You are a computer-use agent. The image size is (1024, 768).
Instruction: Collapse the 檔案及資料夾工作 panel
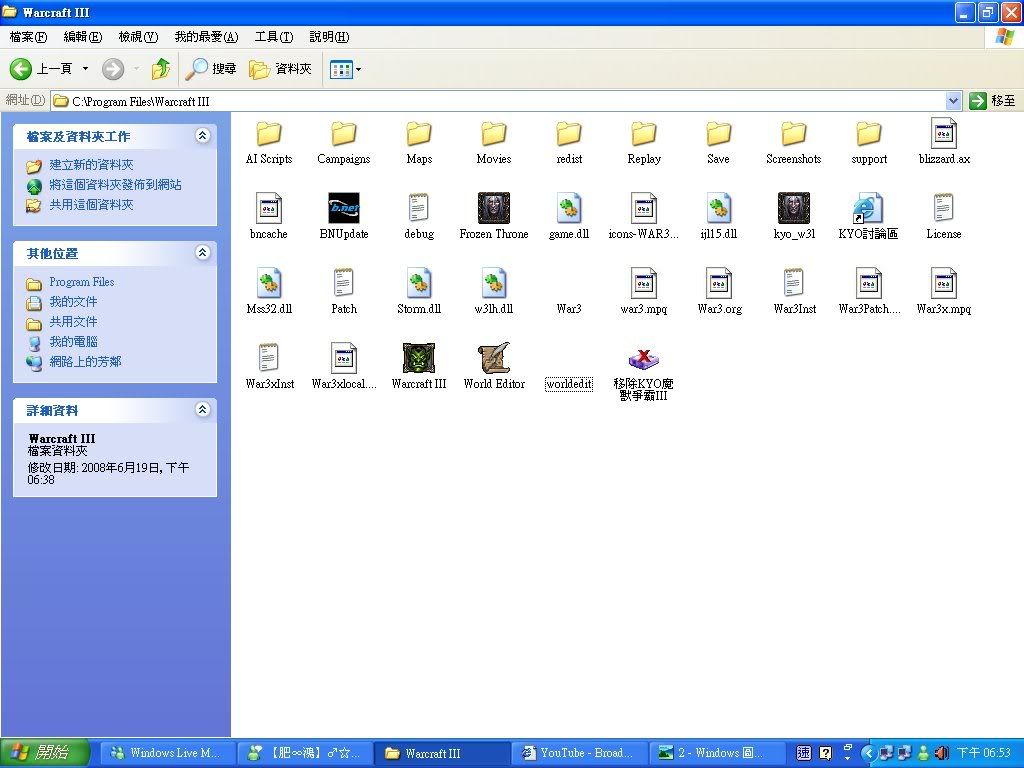point(203,136)
